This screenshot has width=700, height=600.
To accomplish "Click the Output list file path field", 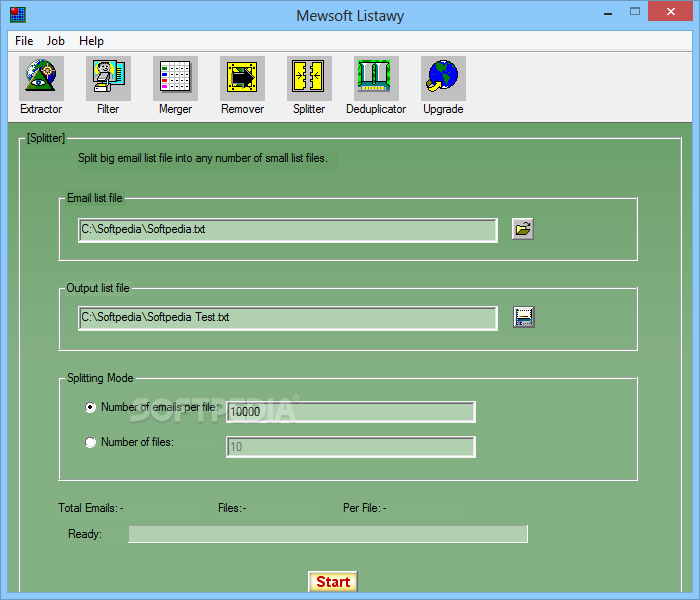I will [x=288, y=318].
